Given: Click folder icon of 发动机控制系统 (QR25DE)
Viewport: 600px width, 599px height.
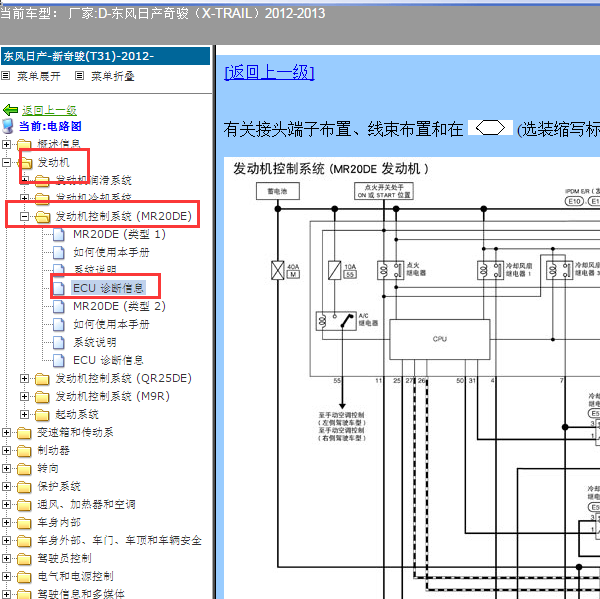Looking at the screenshot, I should point(42,379).
